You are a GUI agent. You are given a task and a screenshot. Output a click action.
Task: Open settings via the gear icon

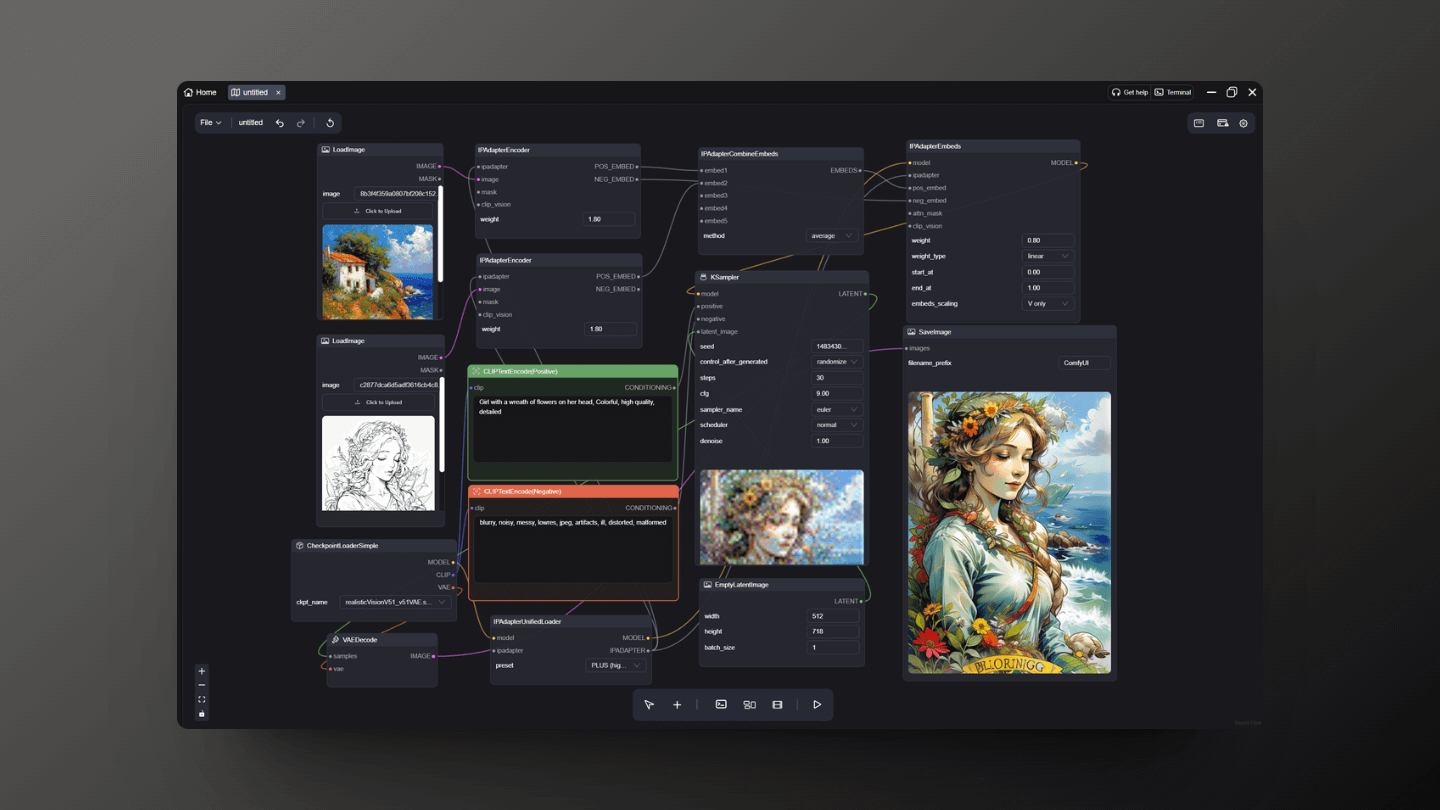[x=1244, y=123]
